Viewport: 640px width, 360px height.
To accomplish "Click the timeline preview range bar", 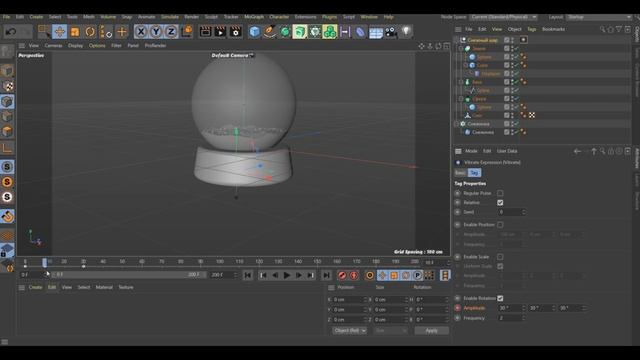I will pyautogui.click(x=128, y=275).
